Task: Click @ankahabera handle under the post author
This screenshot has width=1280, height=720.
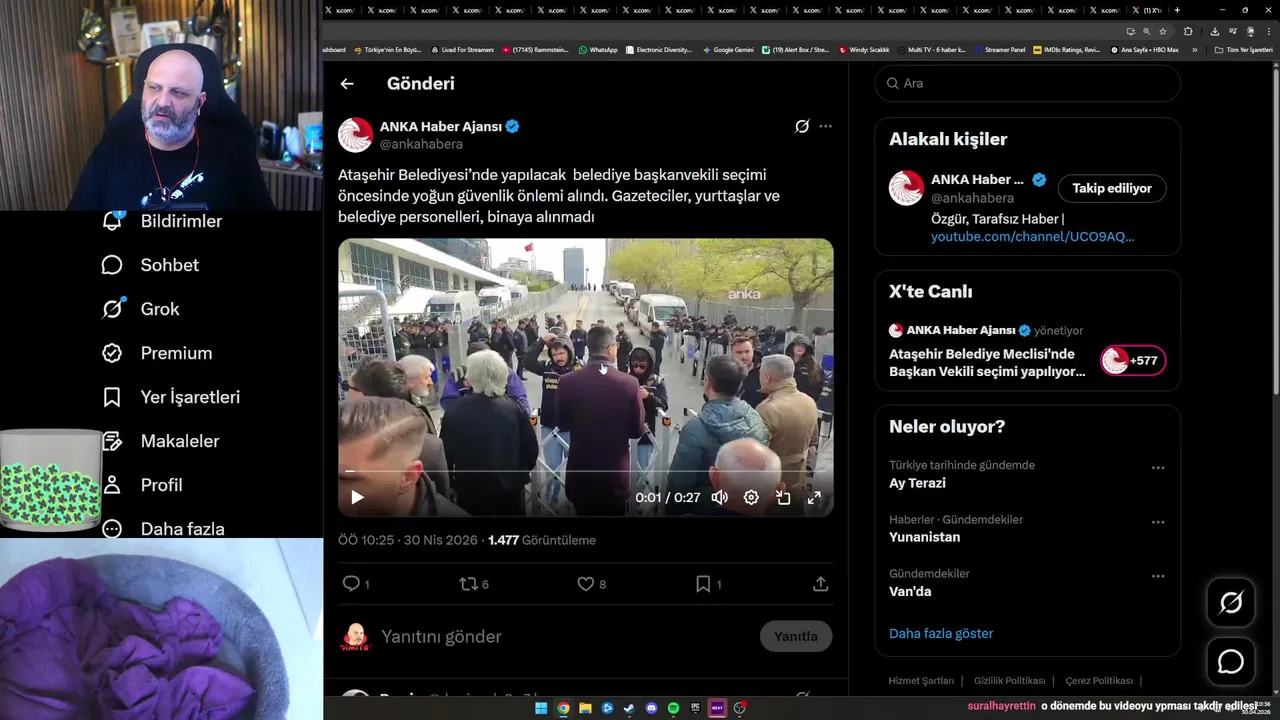Action: point(421,144)
